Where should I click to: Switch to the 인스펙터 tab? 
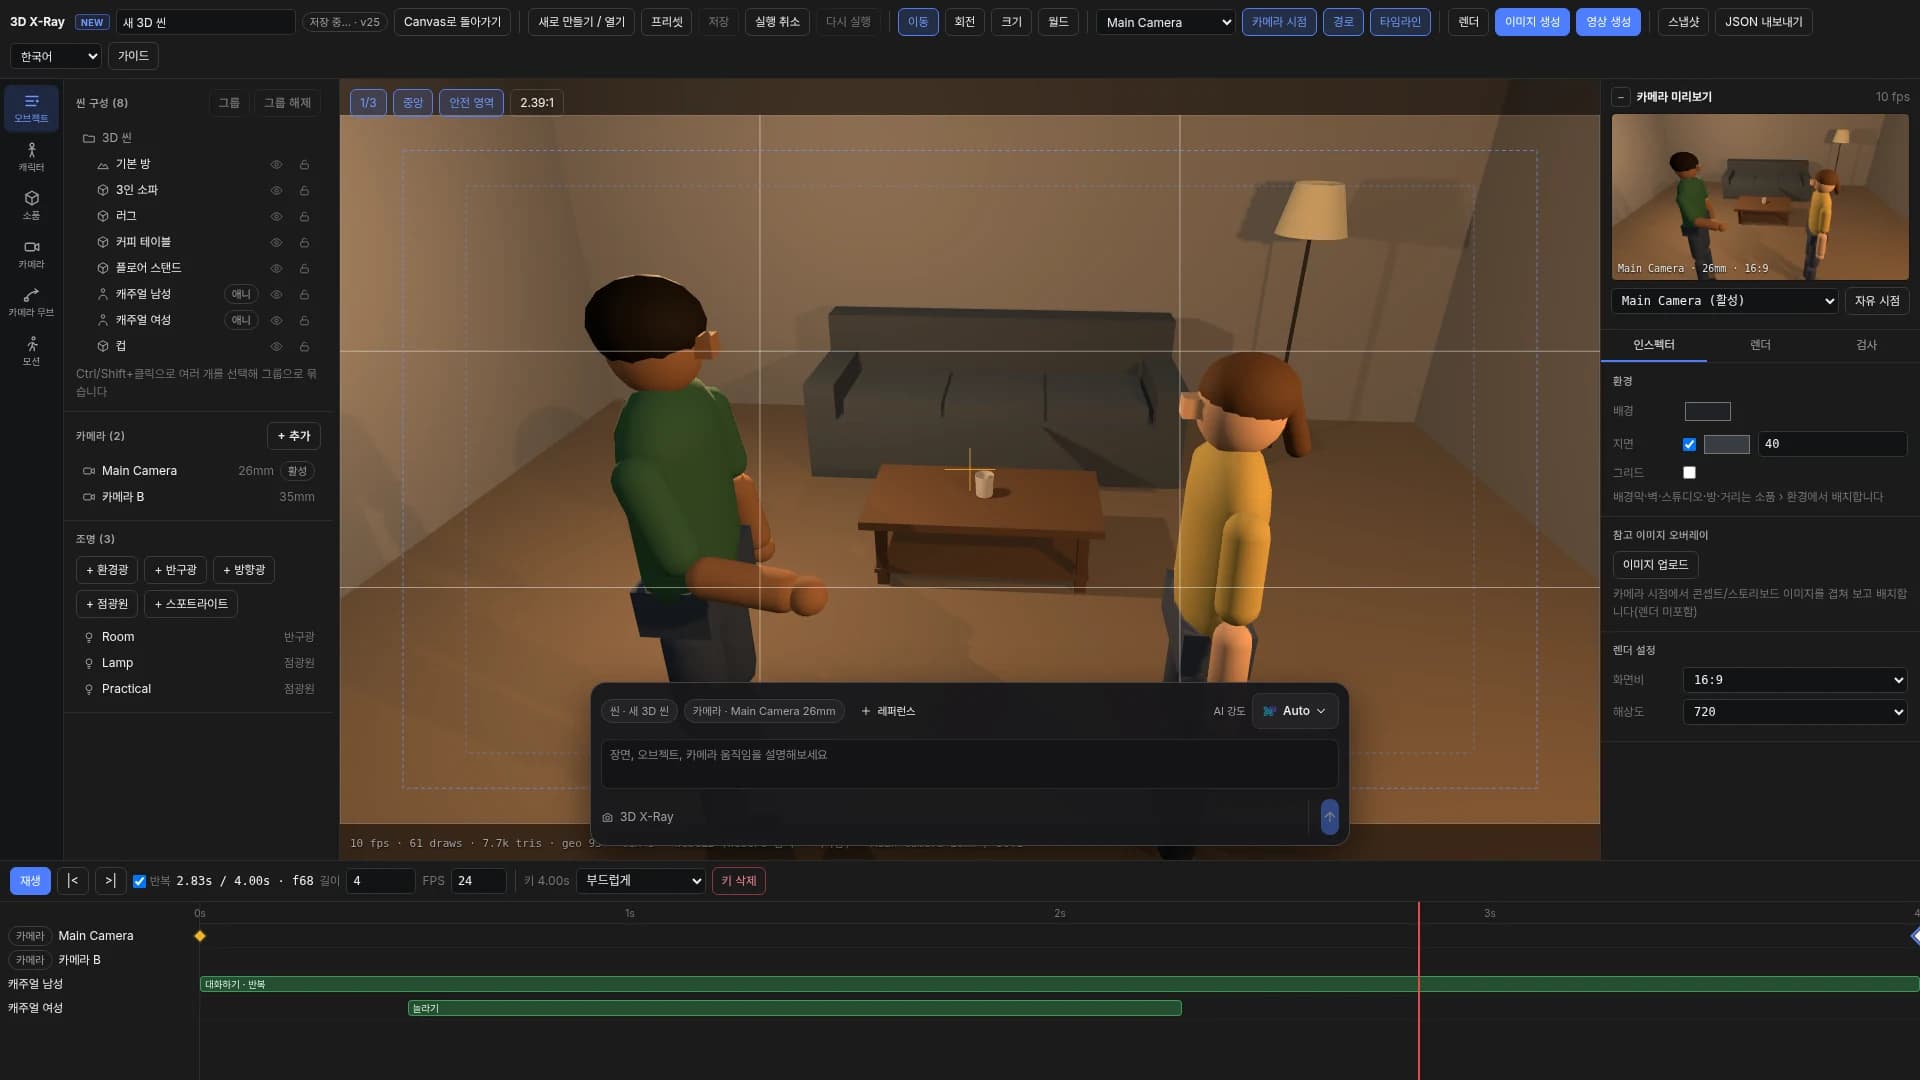coord(1653,344)
